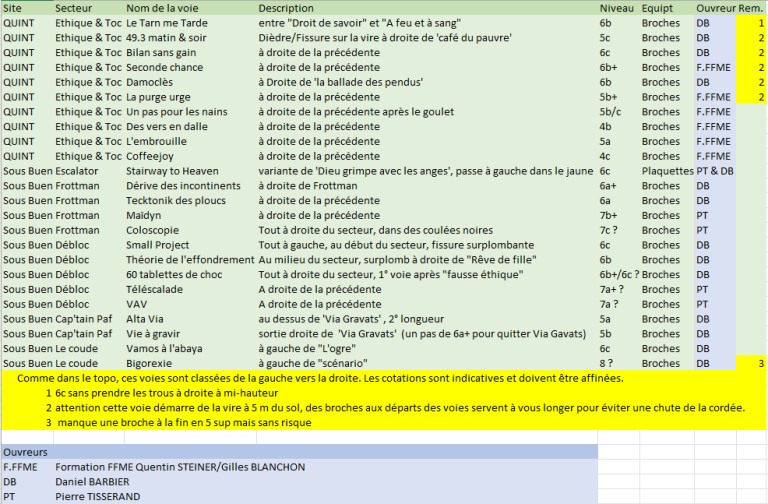Select cell 'Le Tarn me Tarde'

tap(191, 23)
